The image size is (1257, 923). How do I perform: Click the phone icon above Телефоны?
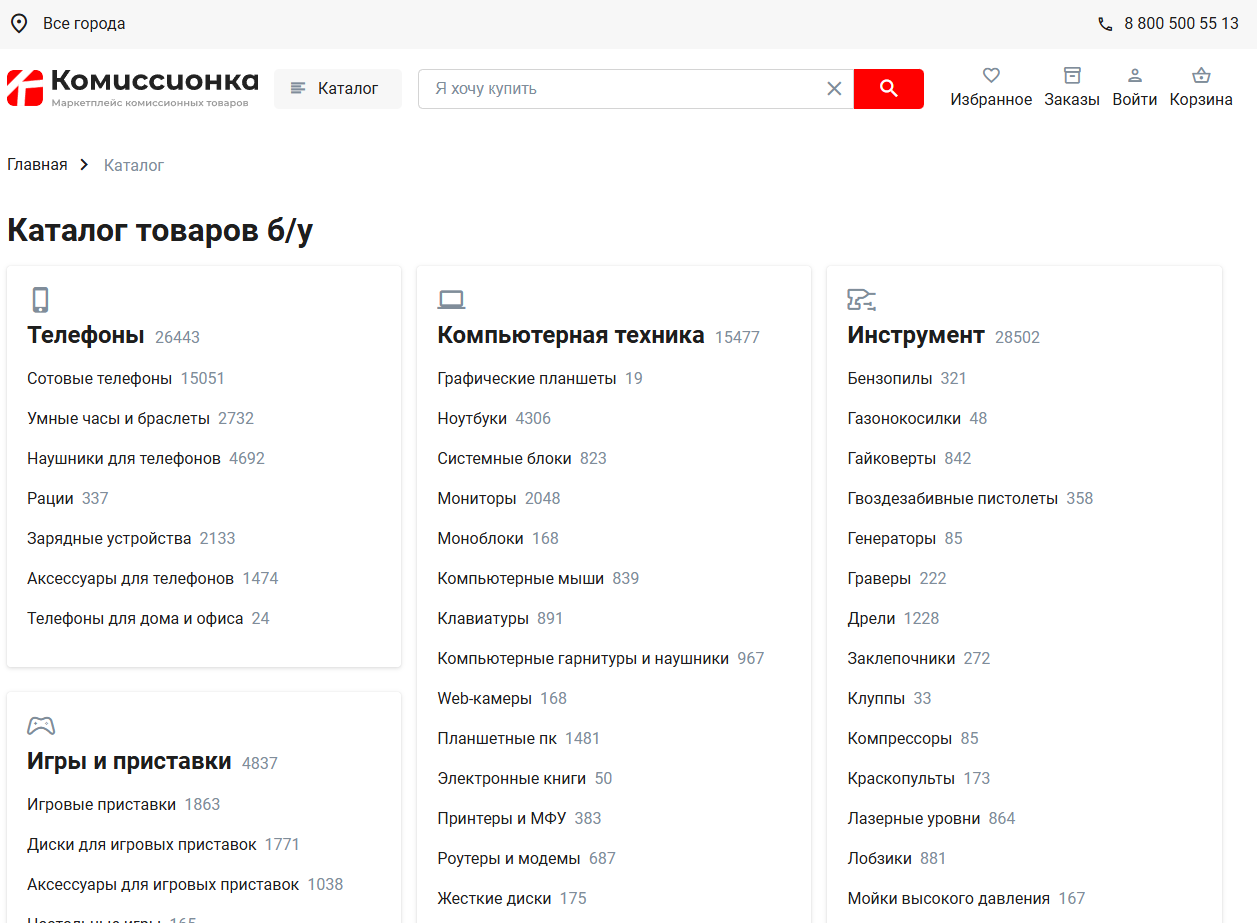[40, 300]
